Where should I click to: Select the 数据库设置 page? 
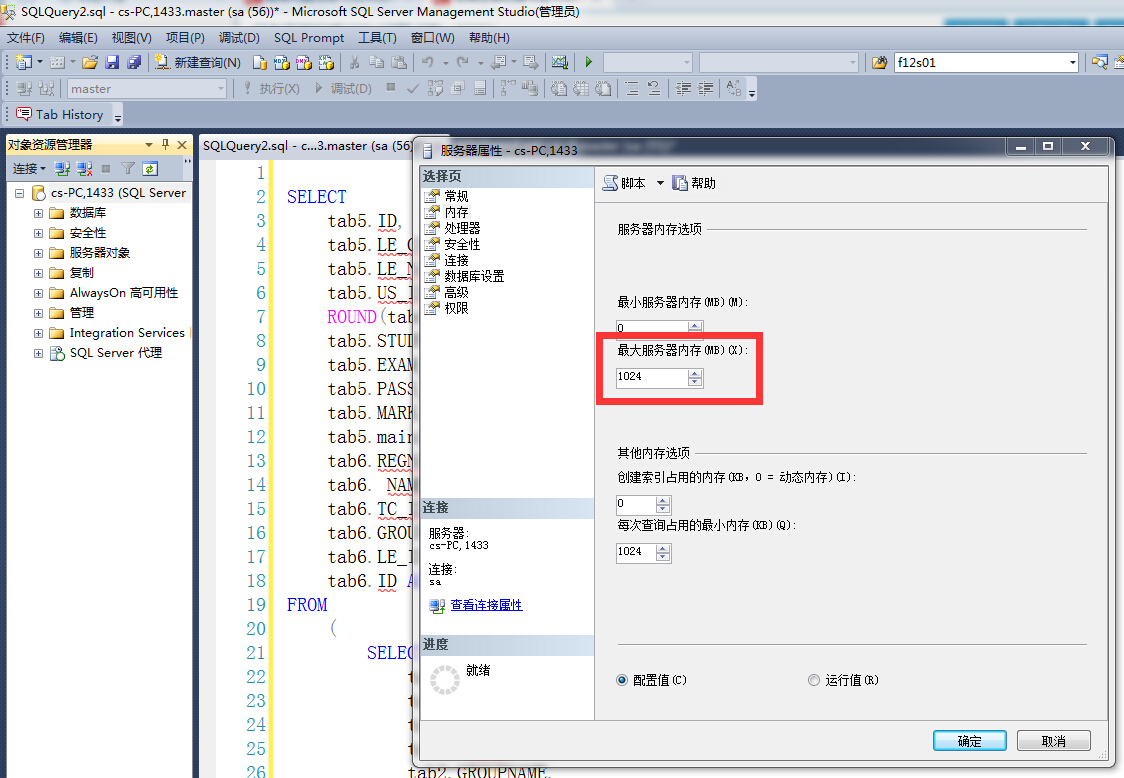474,276
